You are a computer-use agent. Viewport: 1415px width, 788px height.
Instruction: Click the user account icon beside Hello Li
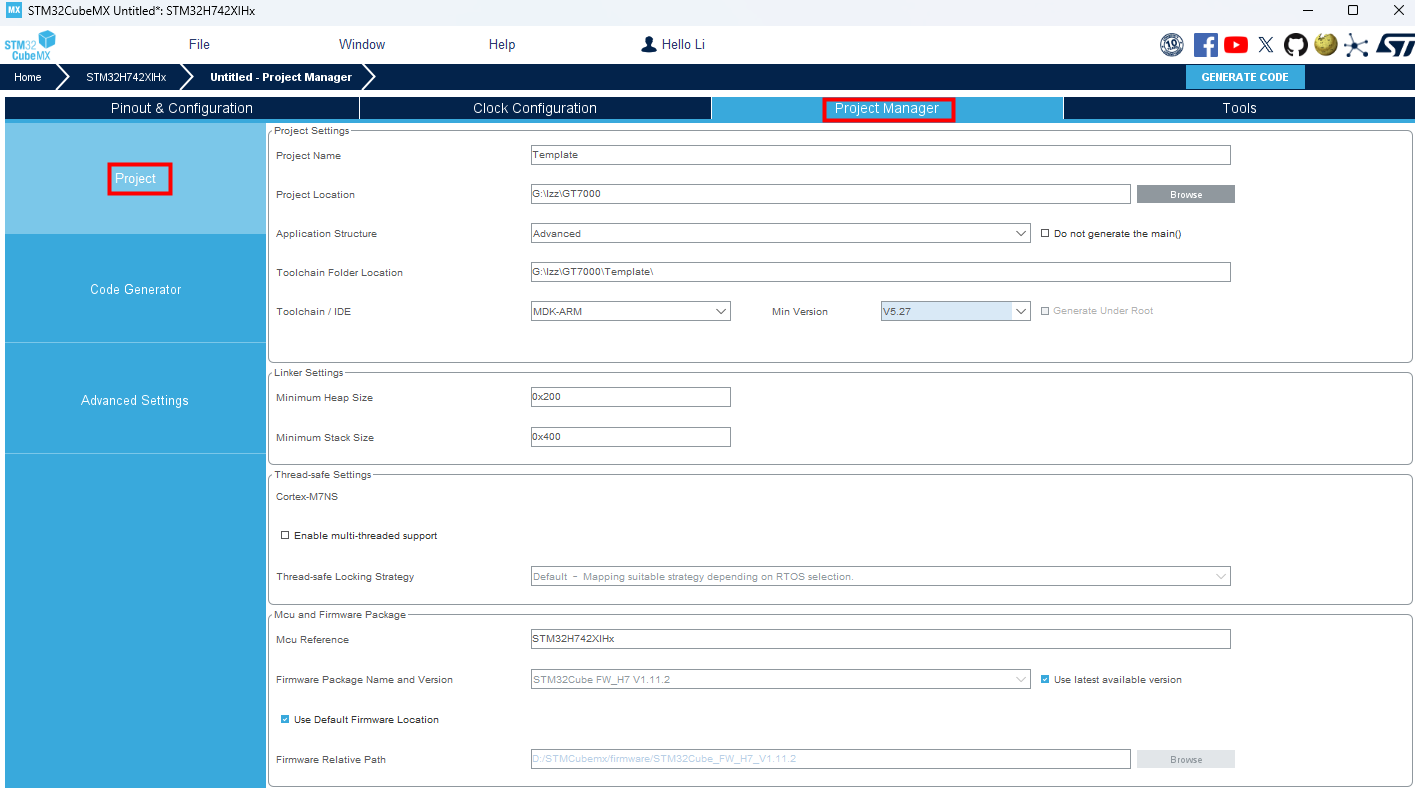pos(649,44)
